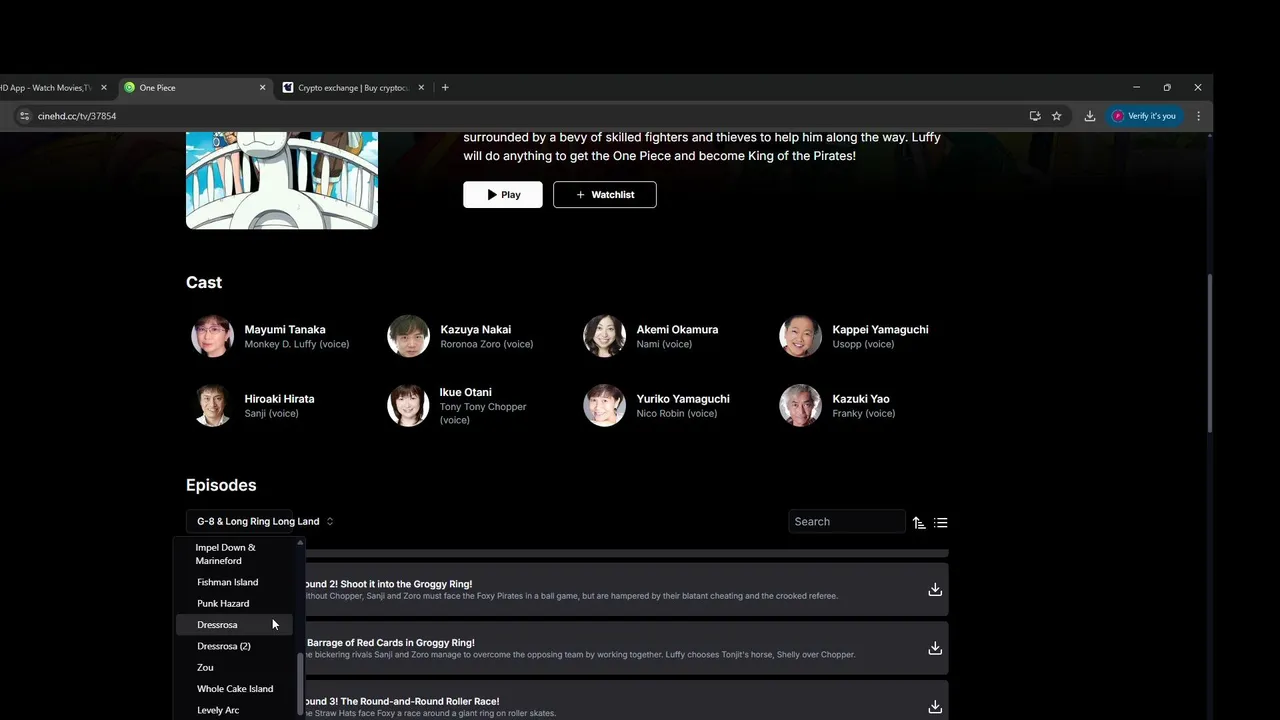This screenshot has width=1280, height=720.
Task: Bookmark this page star icon
Action: tap(1056, 116)
